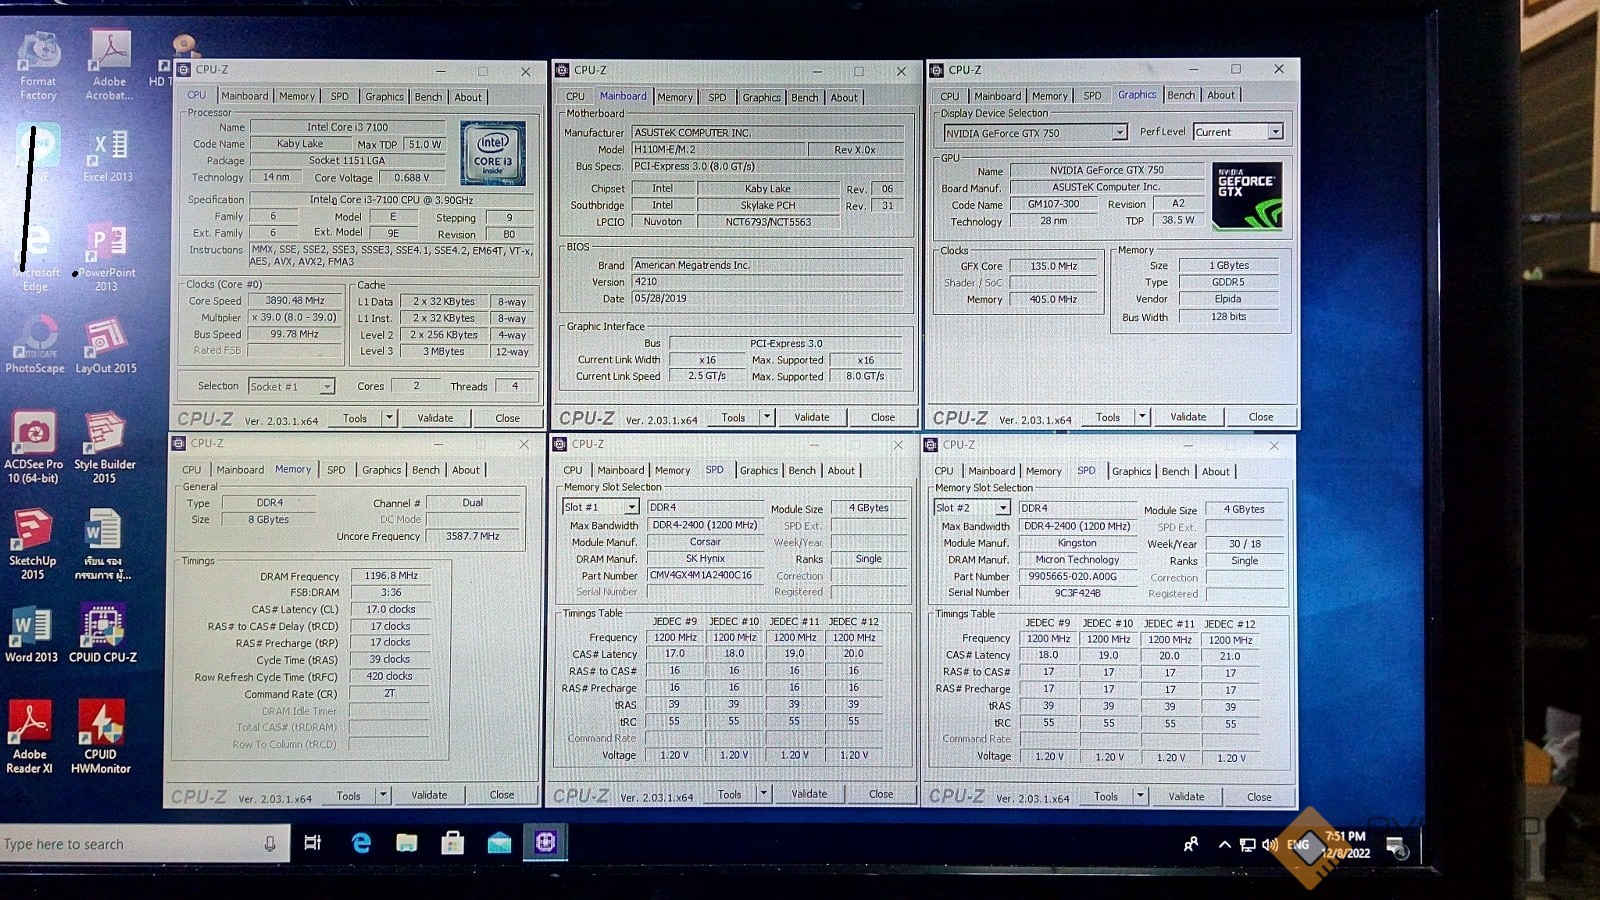This screenshot has width=1600, height=900.
Task: Click the ENG language indicator
Action: [x=1297, y=845]
